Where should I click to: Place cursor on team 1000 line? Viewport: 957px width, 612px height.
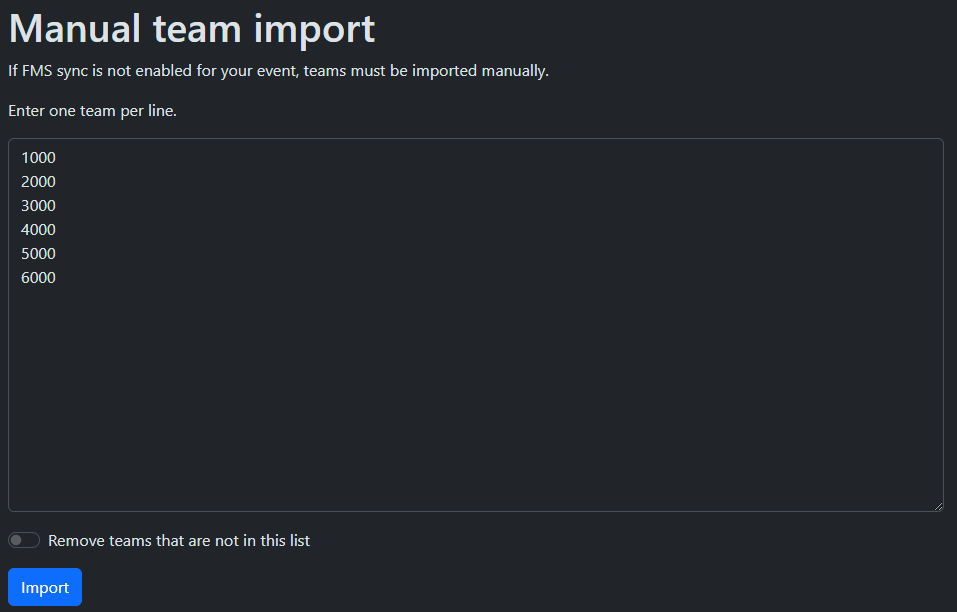(39, 158)
